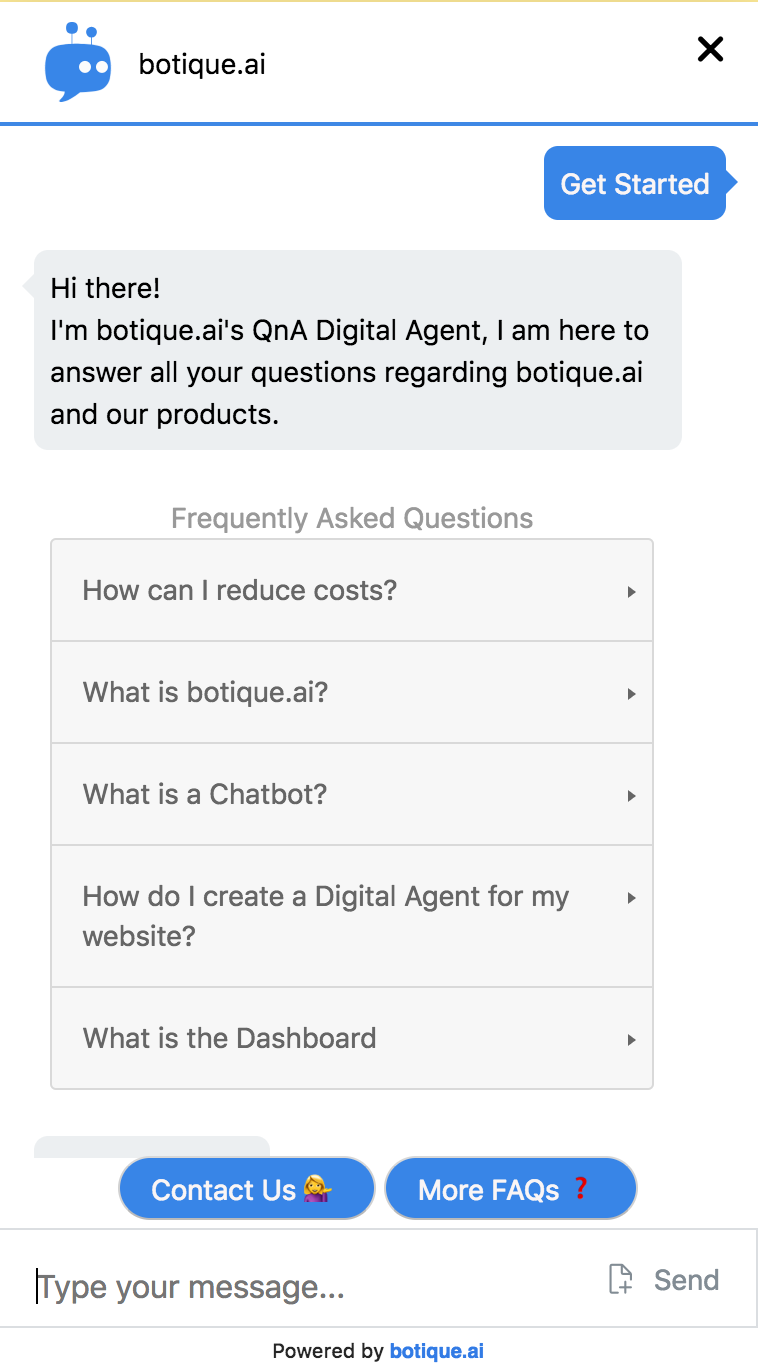
Task: Click the 'Hi there!' welcome message bubble
Action: tap(357, 350)
